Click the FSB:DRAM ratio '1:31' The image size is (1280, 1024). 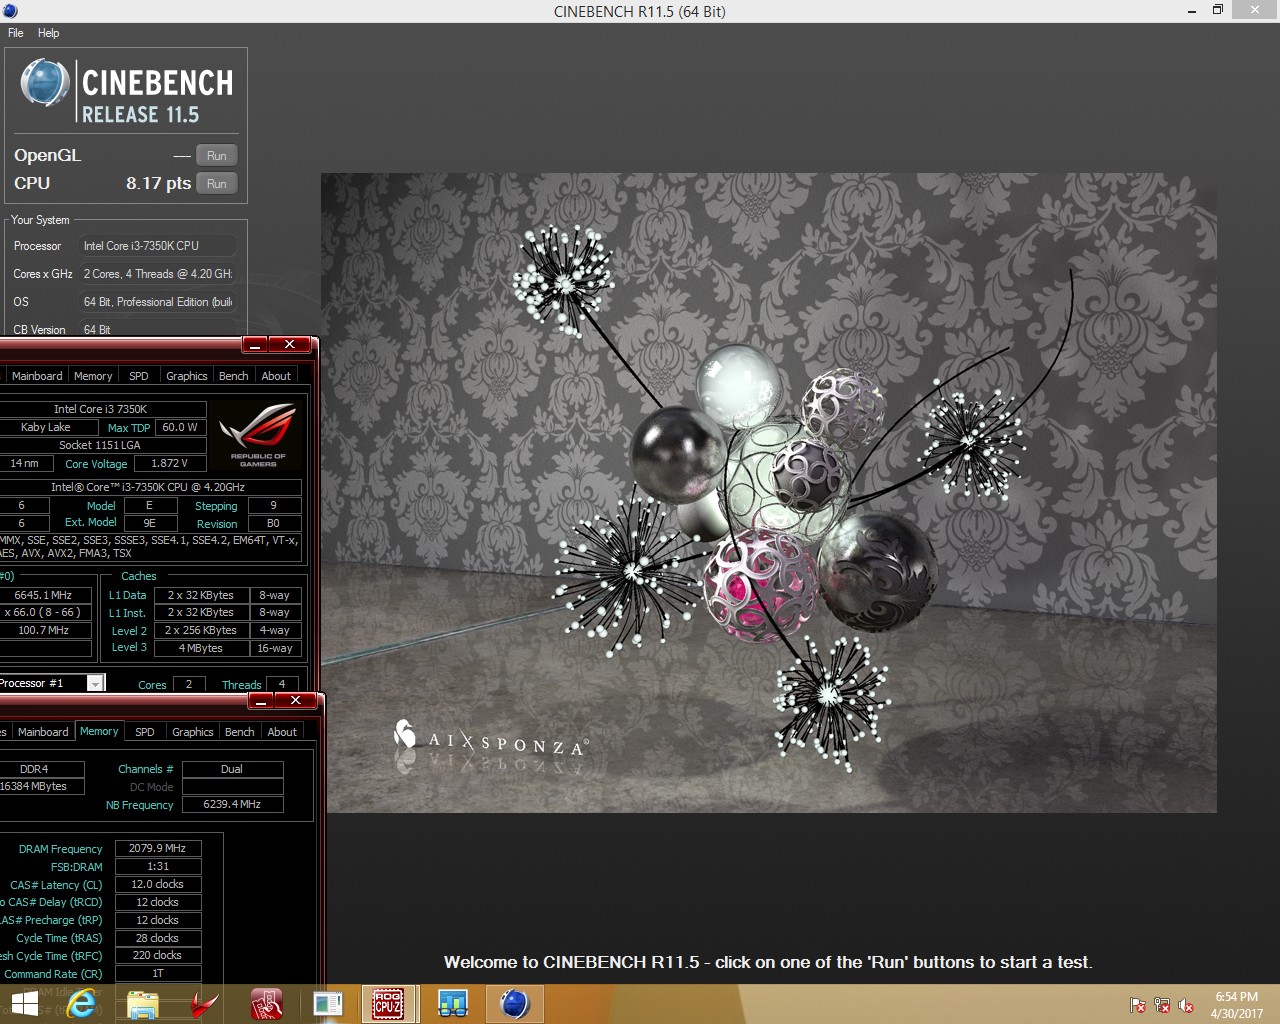click(158, 866)
